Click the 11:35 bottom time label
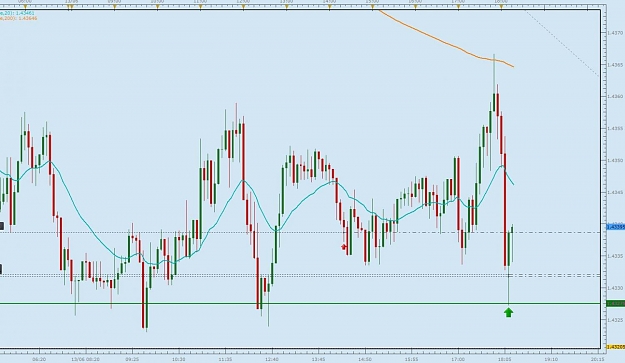 click(226, 359)
